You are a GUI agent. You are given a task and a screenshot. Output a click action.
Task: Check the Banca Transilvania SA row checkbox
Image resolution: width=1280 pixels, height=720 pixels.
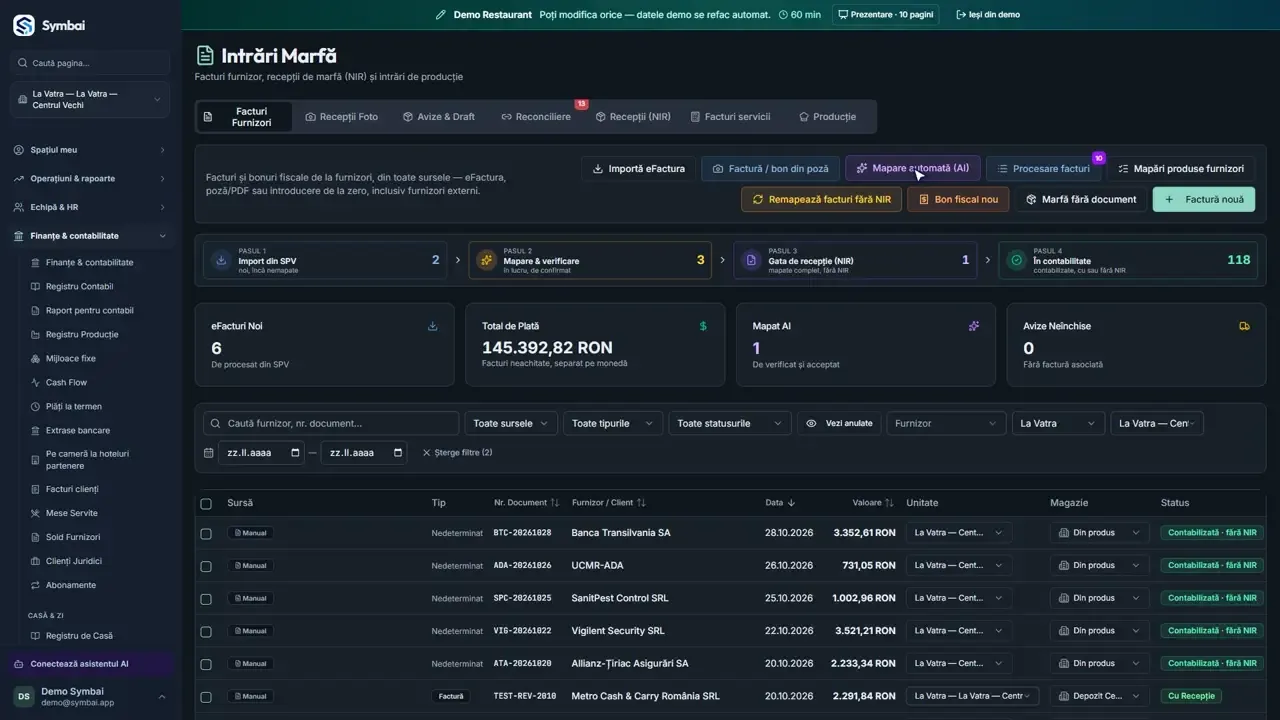pos(206,534)
